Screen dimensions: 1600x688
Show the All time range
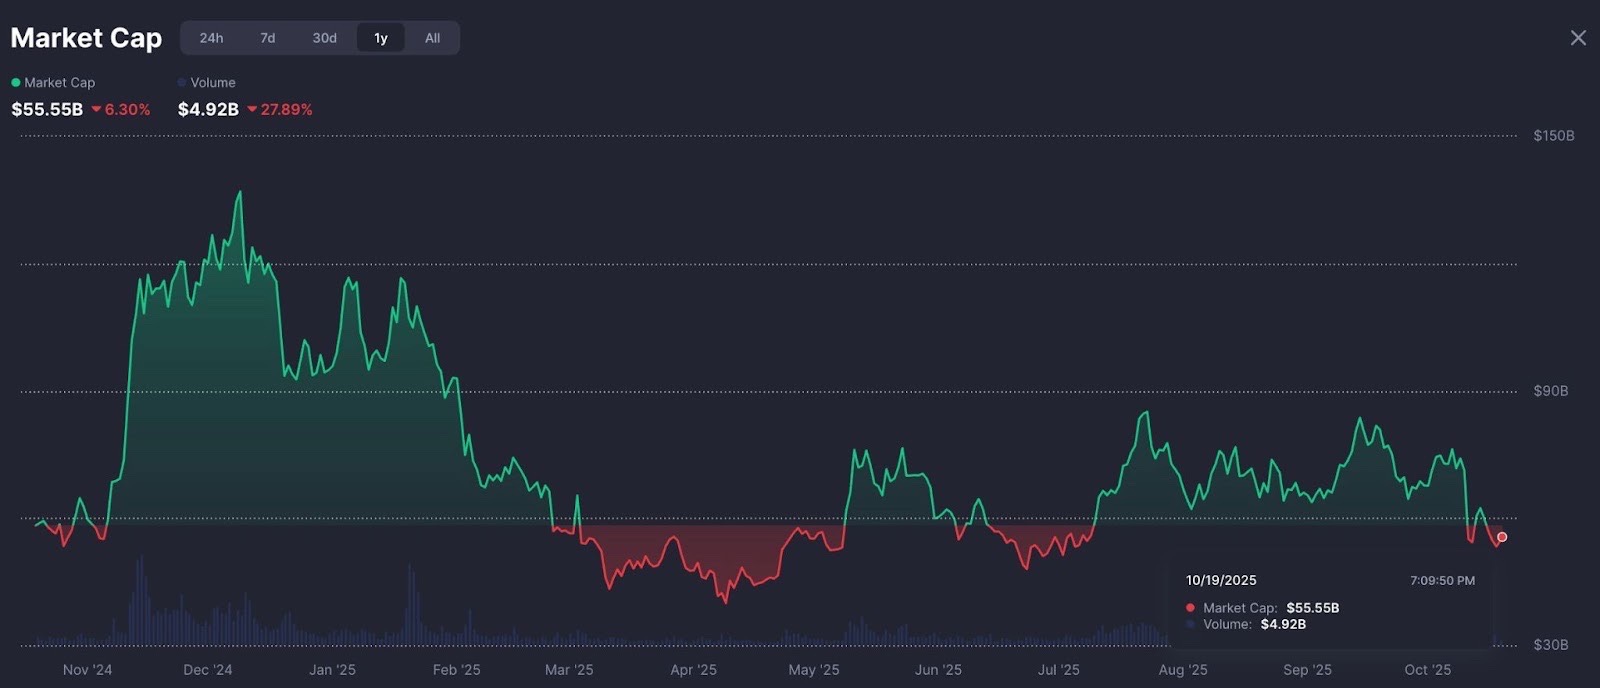click(432, 38)
